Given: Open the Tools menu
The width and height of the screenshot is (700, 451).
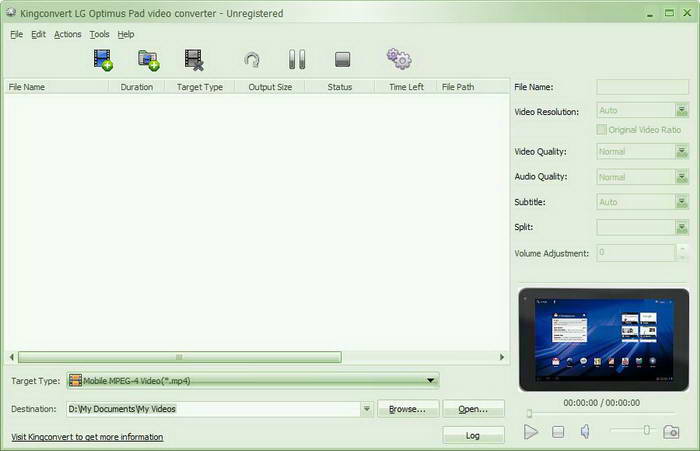Looking at the screenshot, I should click(99, 34).
